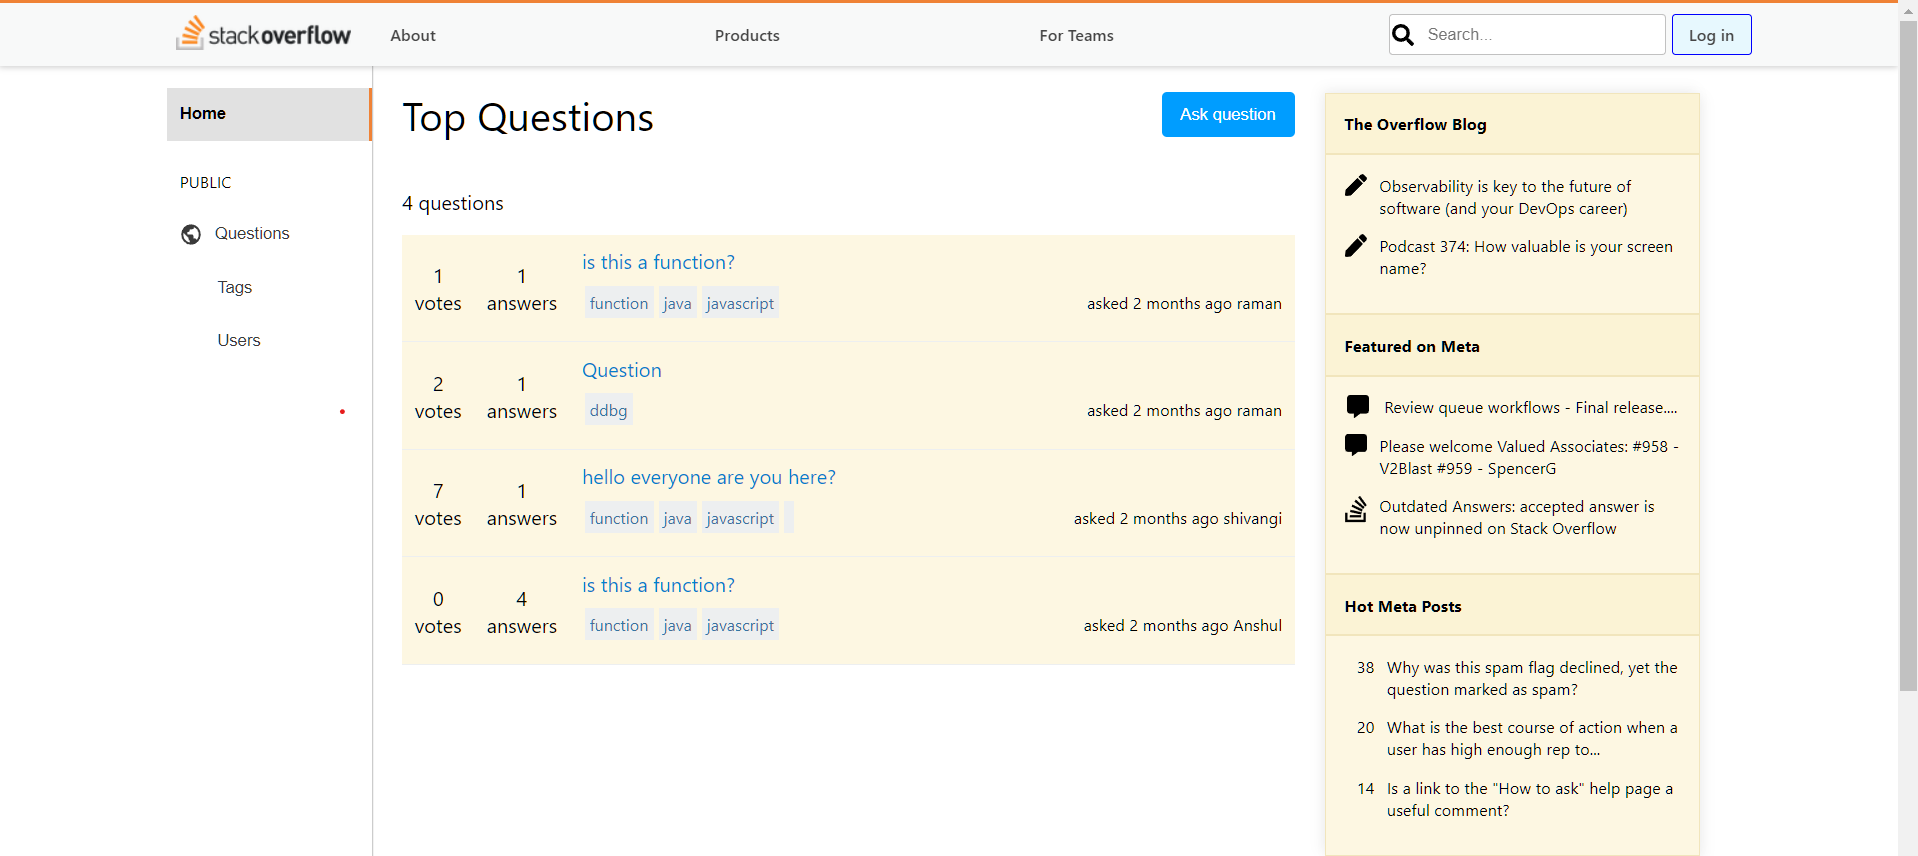Open 'is this a function?' question by Anshul
This screenshot has height=856, width=1918.
(x=658, y=585)
